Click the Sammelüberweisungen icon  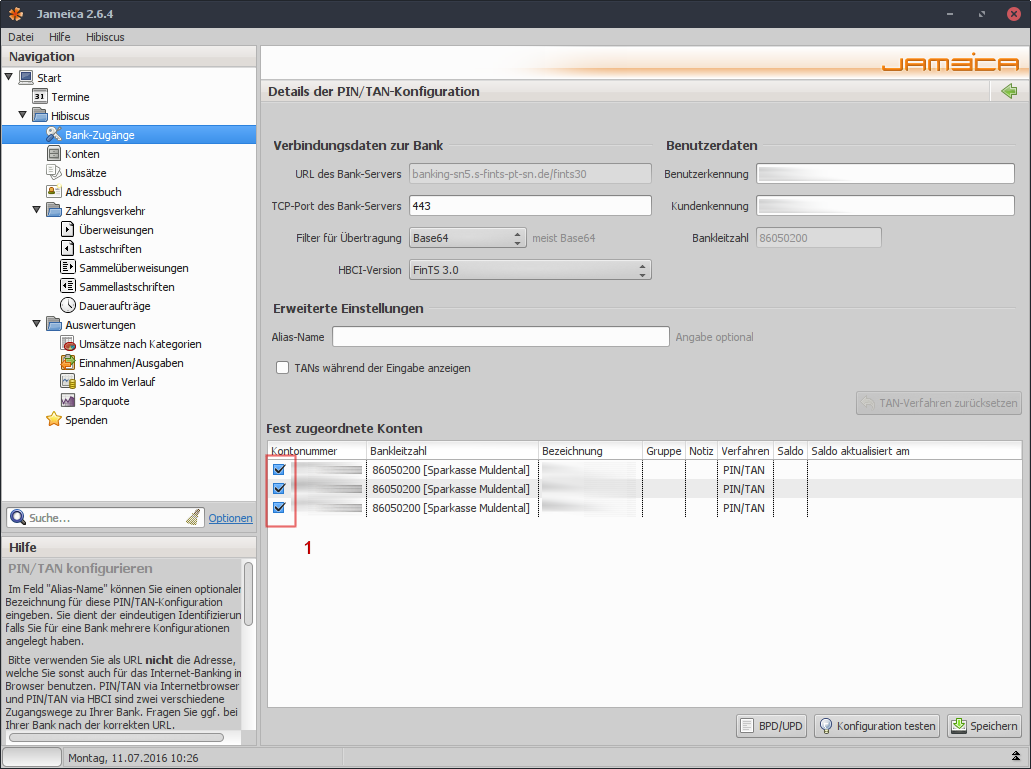point(68,268)
